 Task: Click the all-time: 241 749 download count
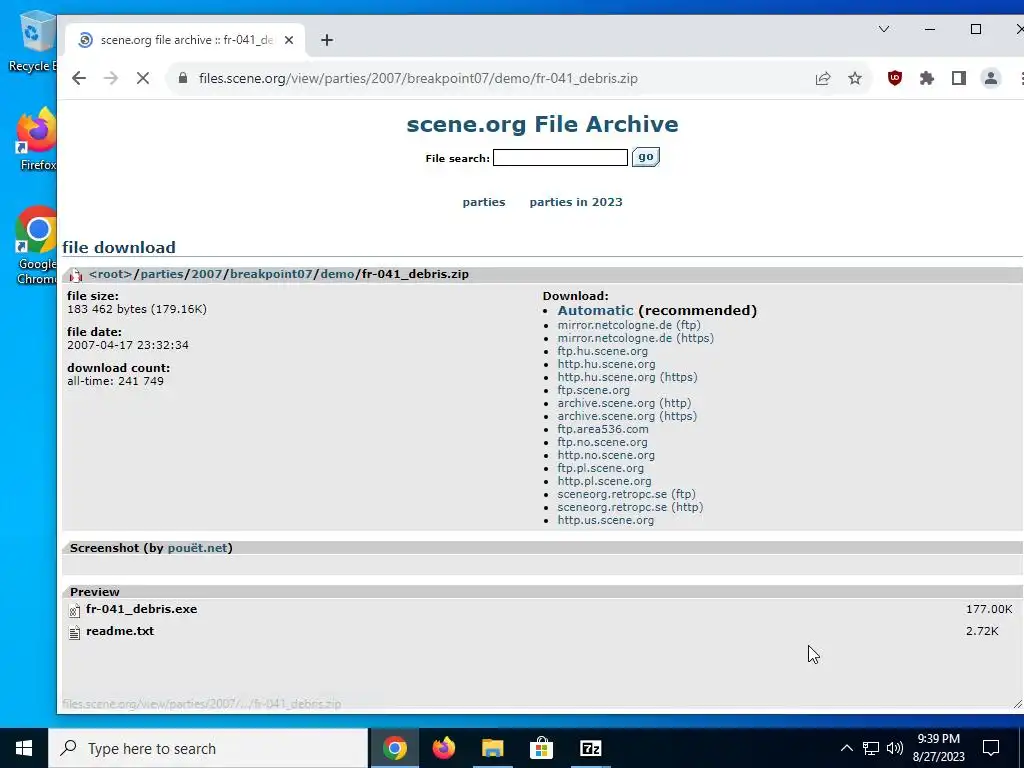click(x=116, y=381)
